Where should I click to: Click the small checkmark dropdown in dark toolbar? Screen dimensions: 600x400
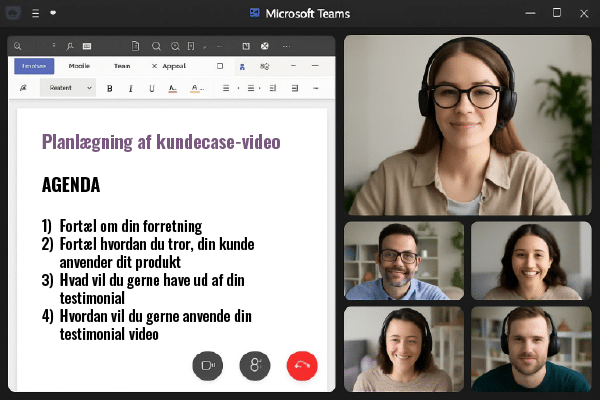(205, 47)
